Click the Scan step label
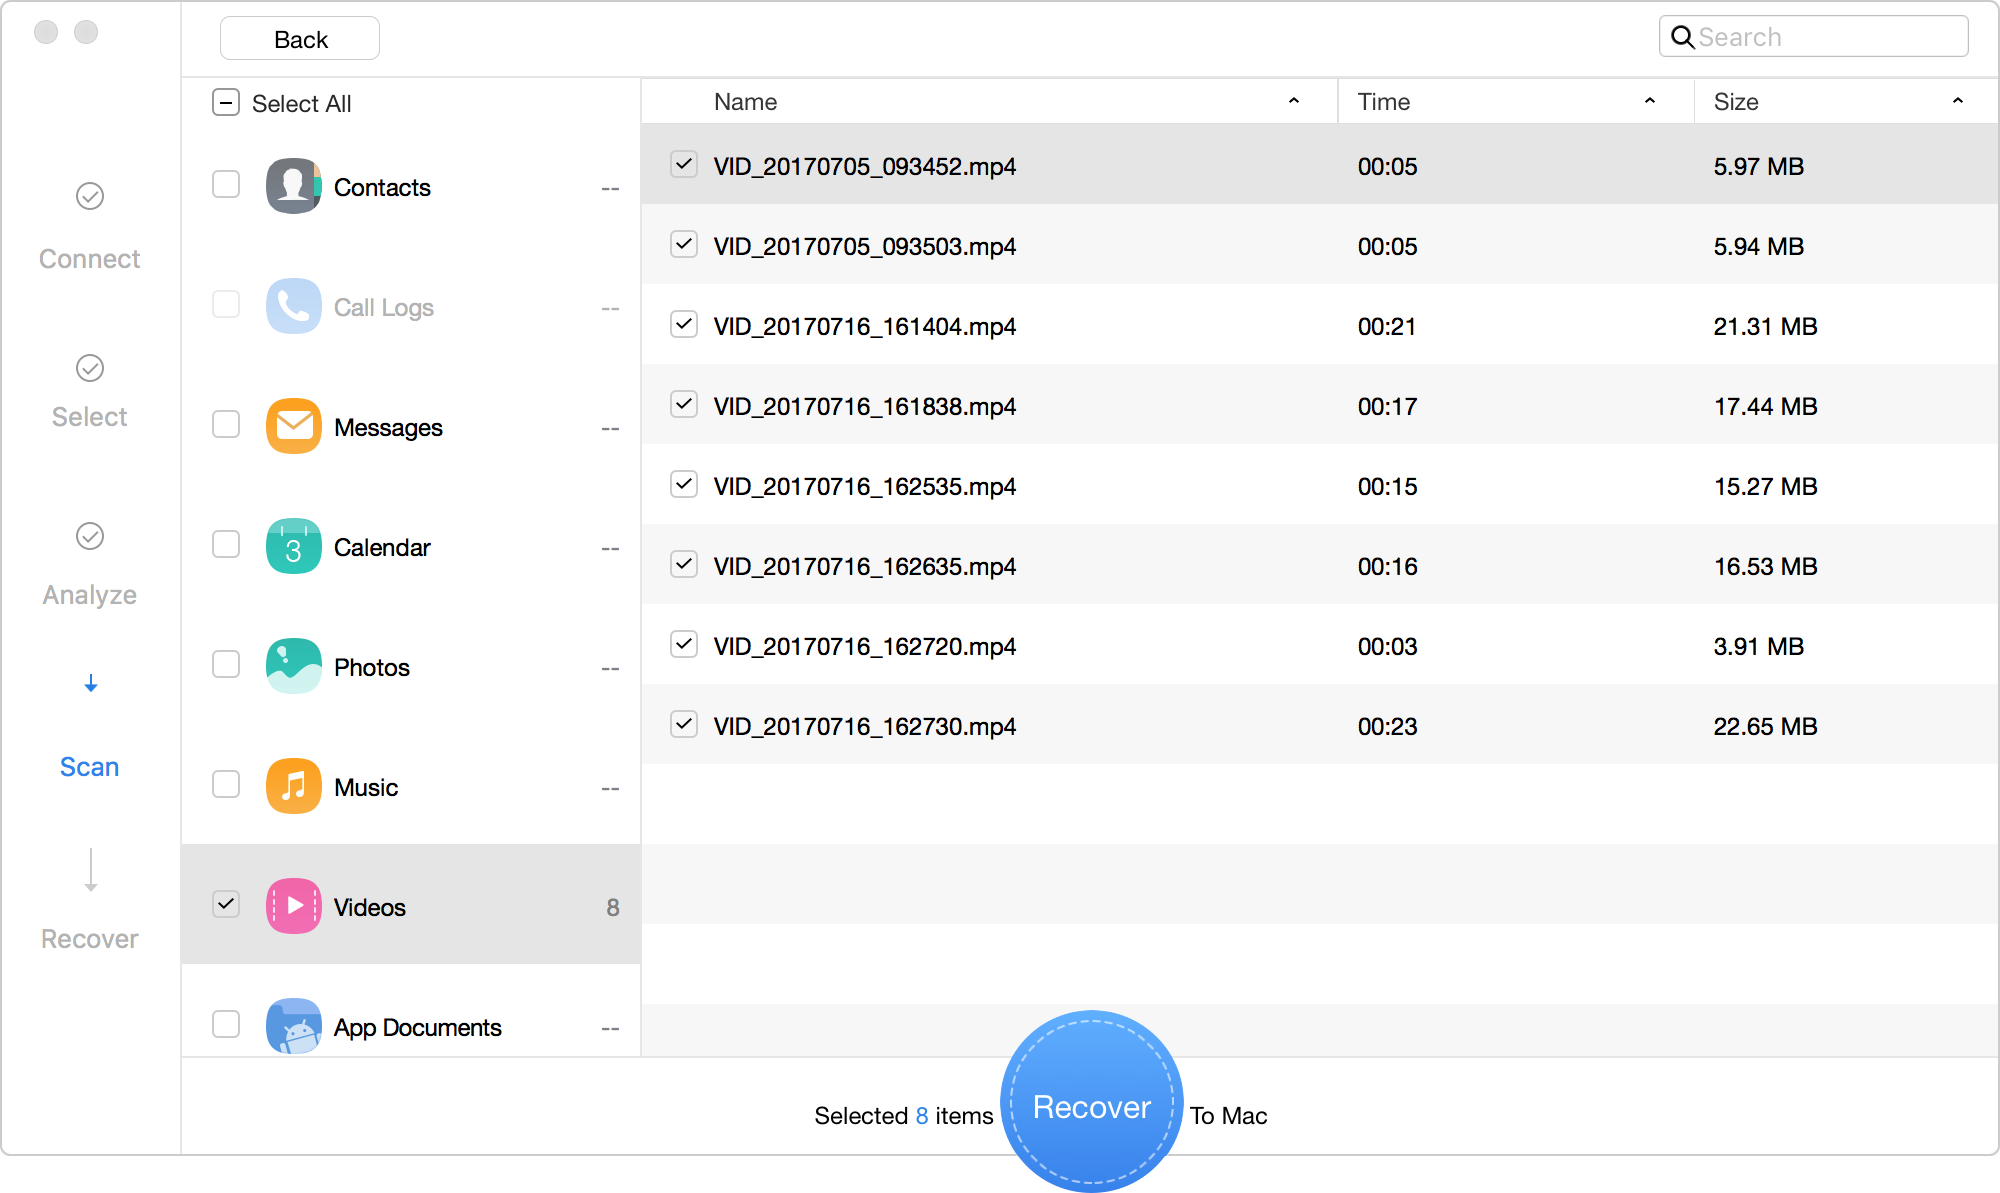2000x1193 pixels. point(90,767)
